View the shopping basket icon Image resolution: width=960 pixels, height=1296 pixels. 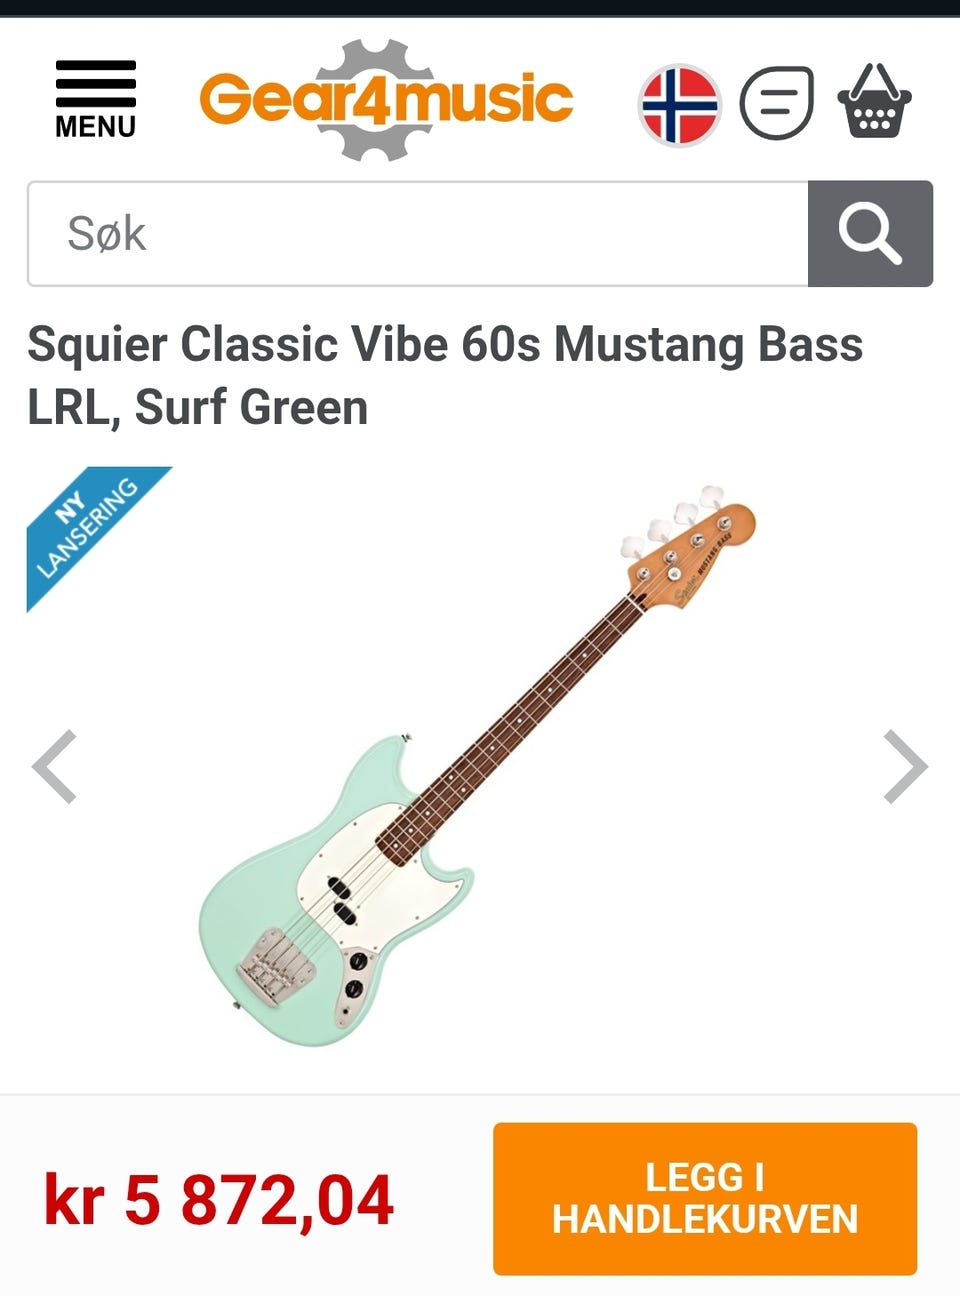pyautogui.click(x=875, y=100)
